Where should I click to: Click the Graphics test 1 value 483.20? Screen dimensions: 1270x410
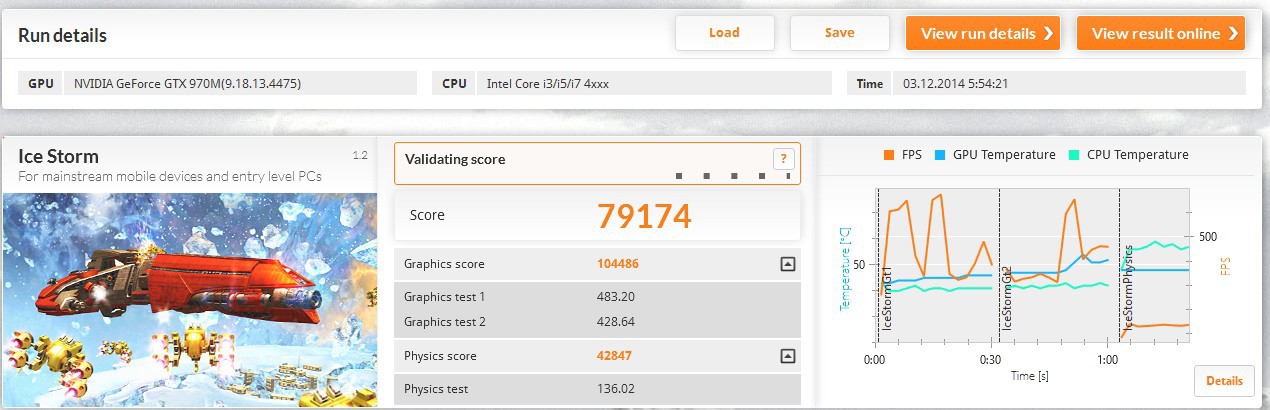coord(616,297)
